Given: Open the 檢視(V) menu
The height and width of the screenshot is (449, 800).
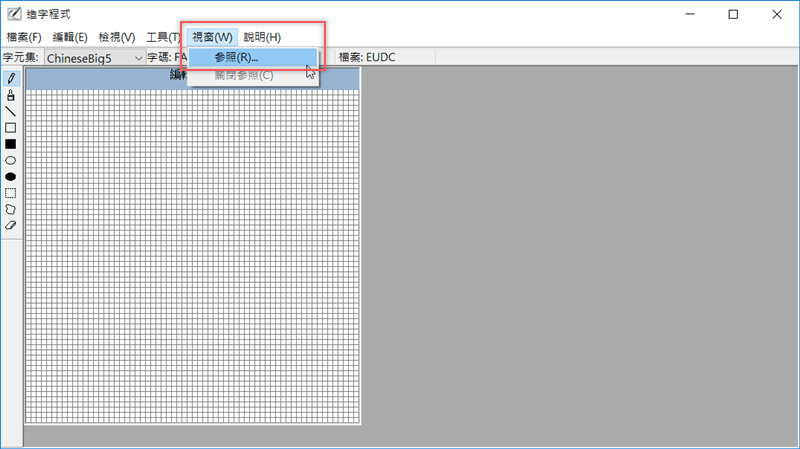Looking at the screenshot, I should coord(116,37).
